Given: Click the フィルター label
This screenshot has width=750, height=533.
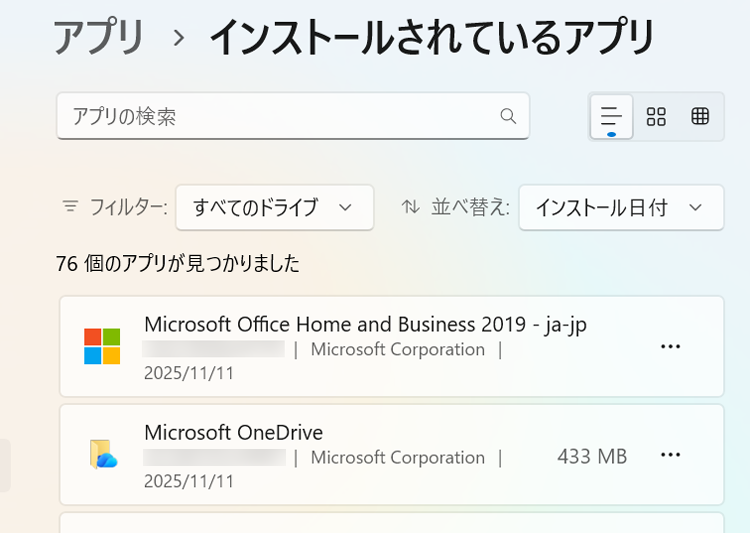Looking at the screenshot, I should (128, 208).
